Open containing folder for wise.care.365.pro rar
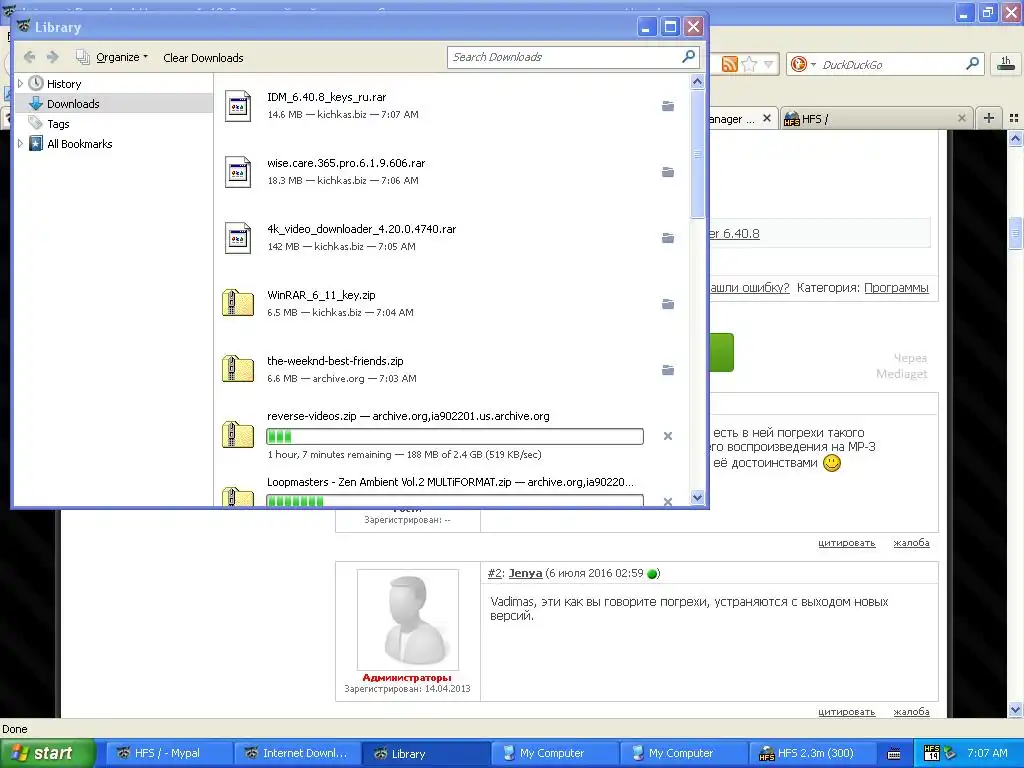The width and height of the screenshot is (1024, 768). click(x=667, y=172)
